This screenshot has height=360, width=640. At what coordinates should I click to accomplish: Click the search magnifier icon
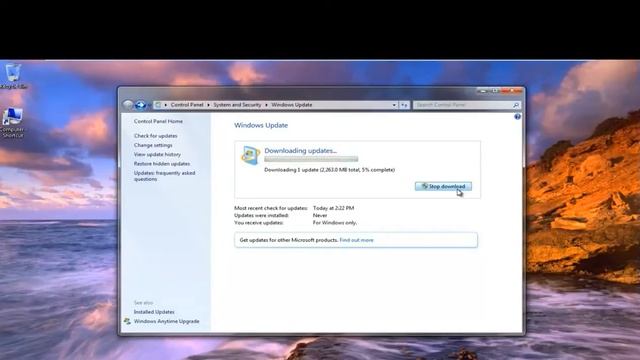click(516, 105)
